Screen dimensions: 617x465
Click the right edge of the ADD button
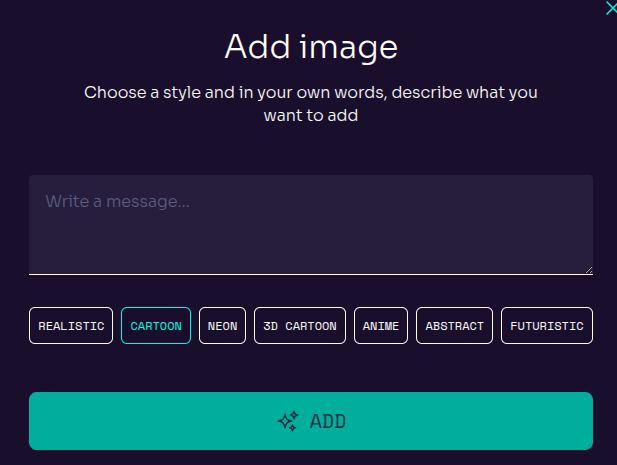click(x=585, y=421)
